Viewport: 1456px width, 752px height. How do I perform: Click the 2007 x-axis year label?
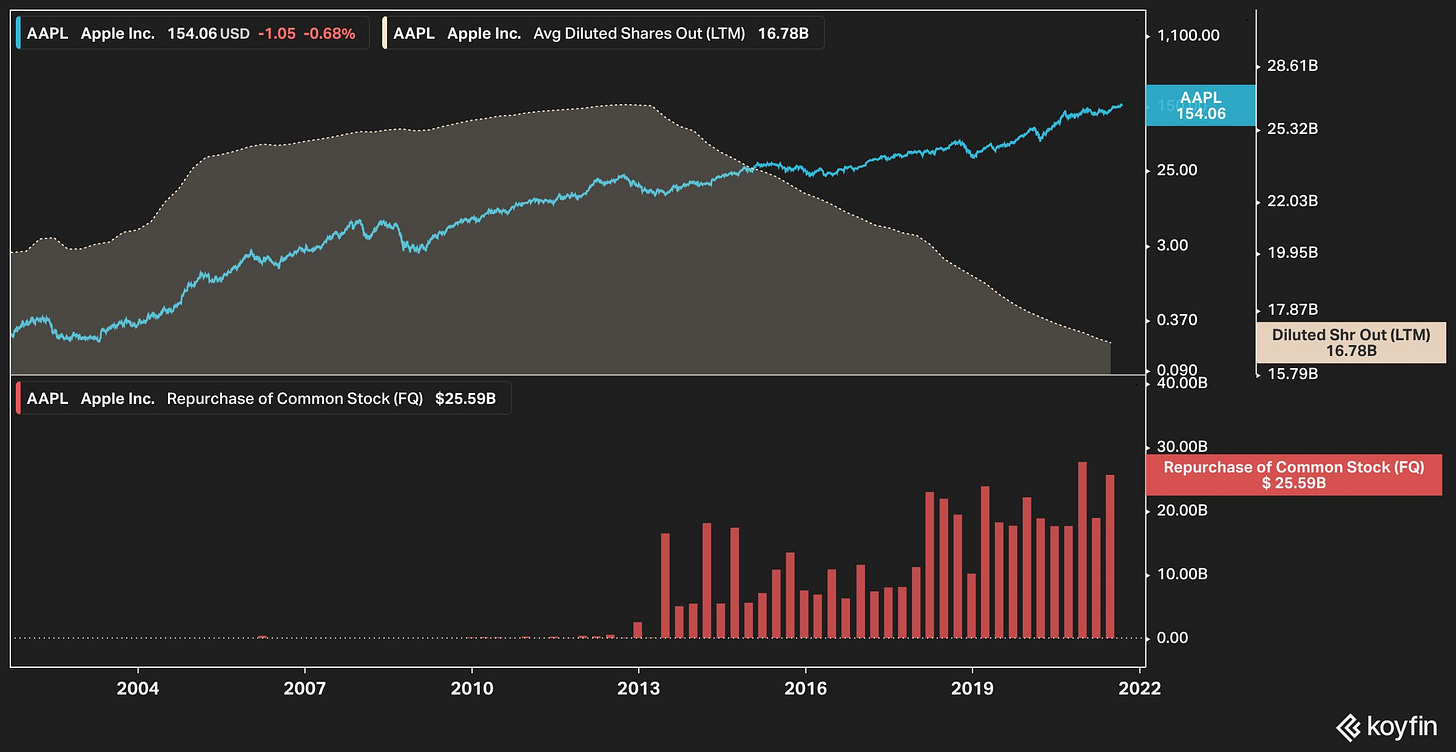pos(305,689)
